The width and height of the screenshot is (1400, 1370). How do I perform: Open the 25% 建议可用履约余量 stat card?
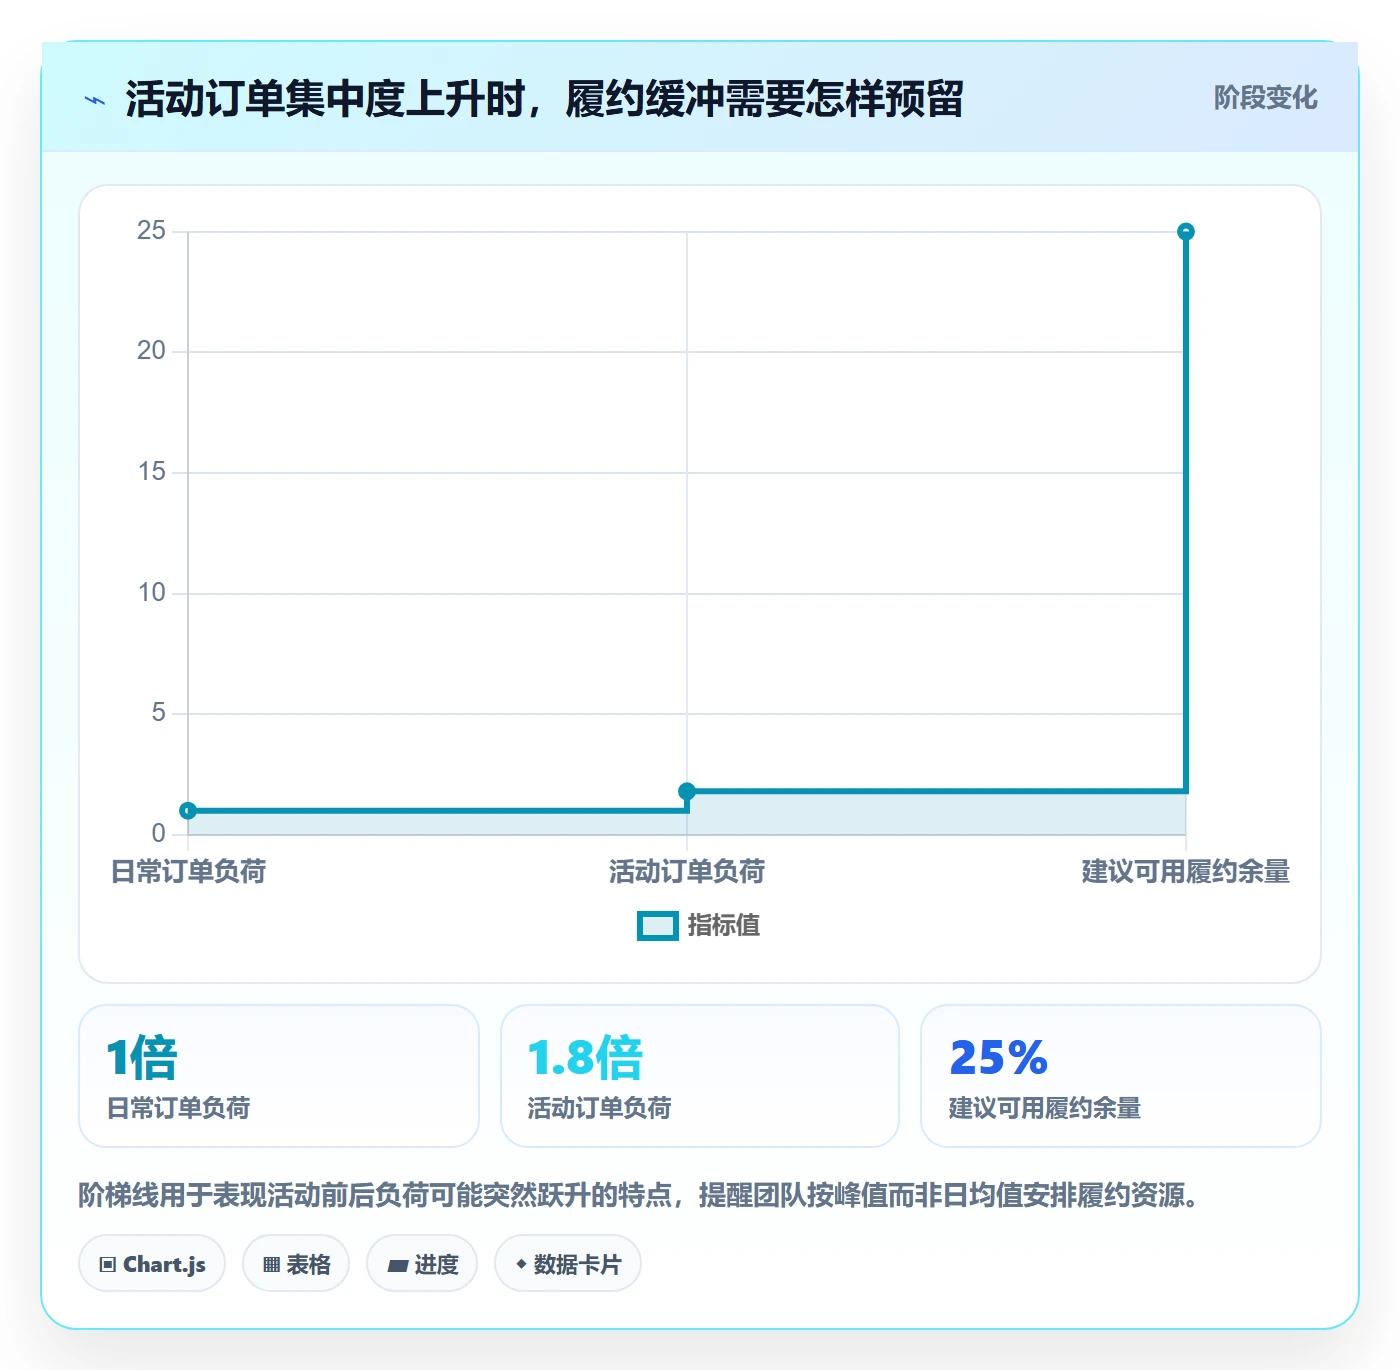1121,1076
